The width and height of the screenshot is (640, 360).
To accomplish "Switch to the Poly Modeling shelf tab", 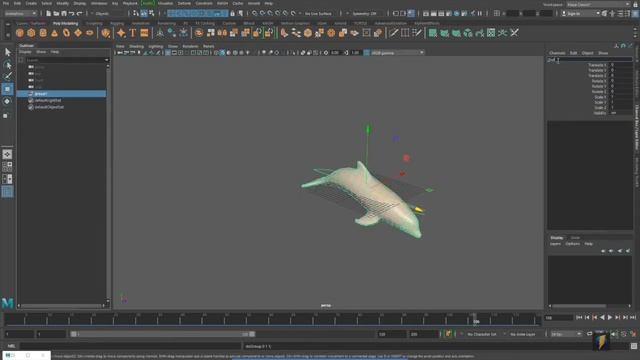I will click(65, 23).
